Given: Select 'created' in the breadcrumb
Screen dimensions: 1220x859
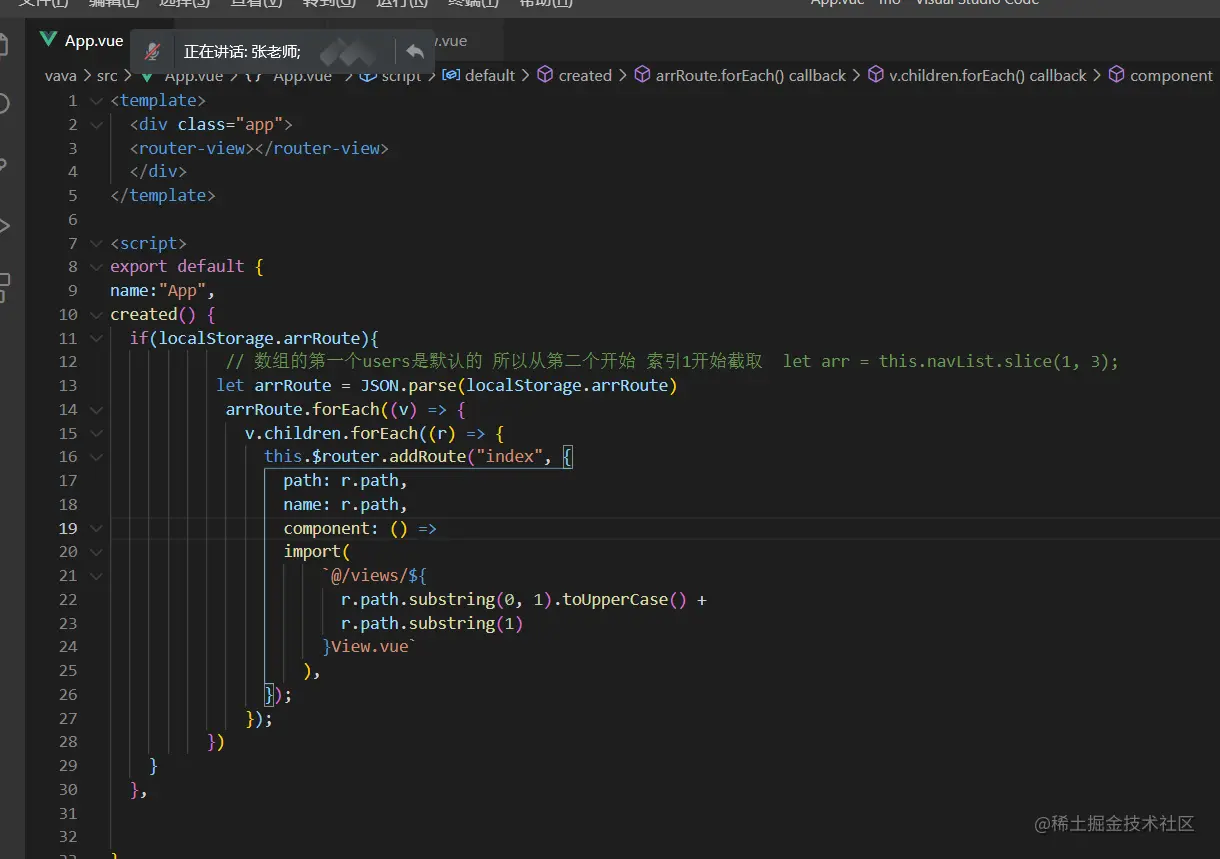Looking at the screenshot, I should click(584, 76).
